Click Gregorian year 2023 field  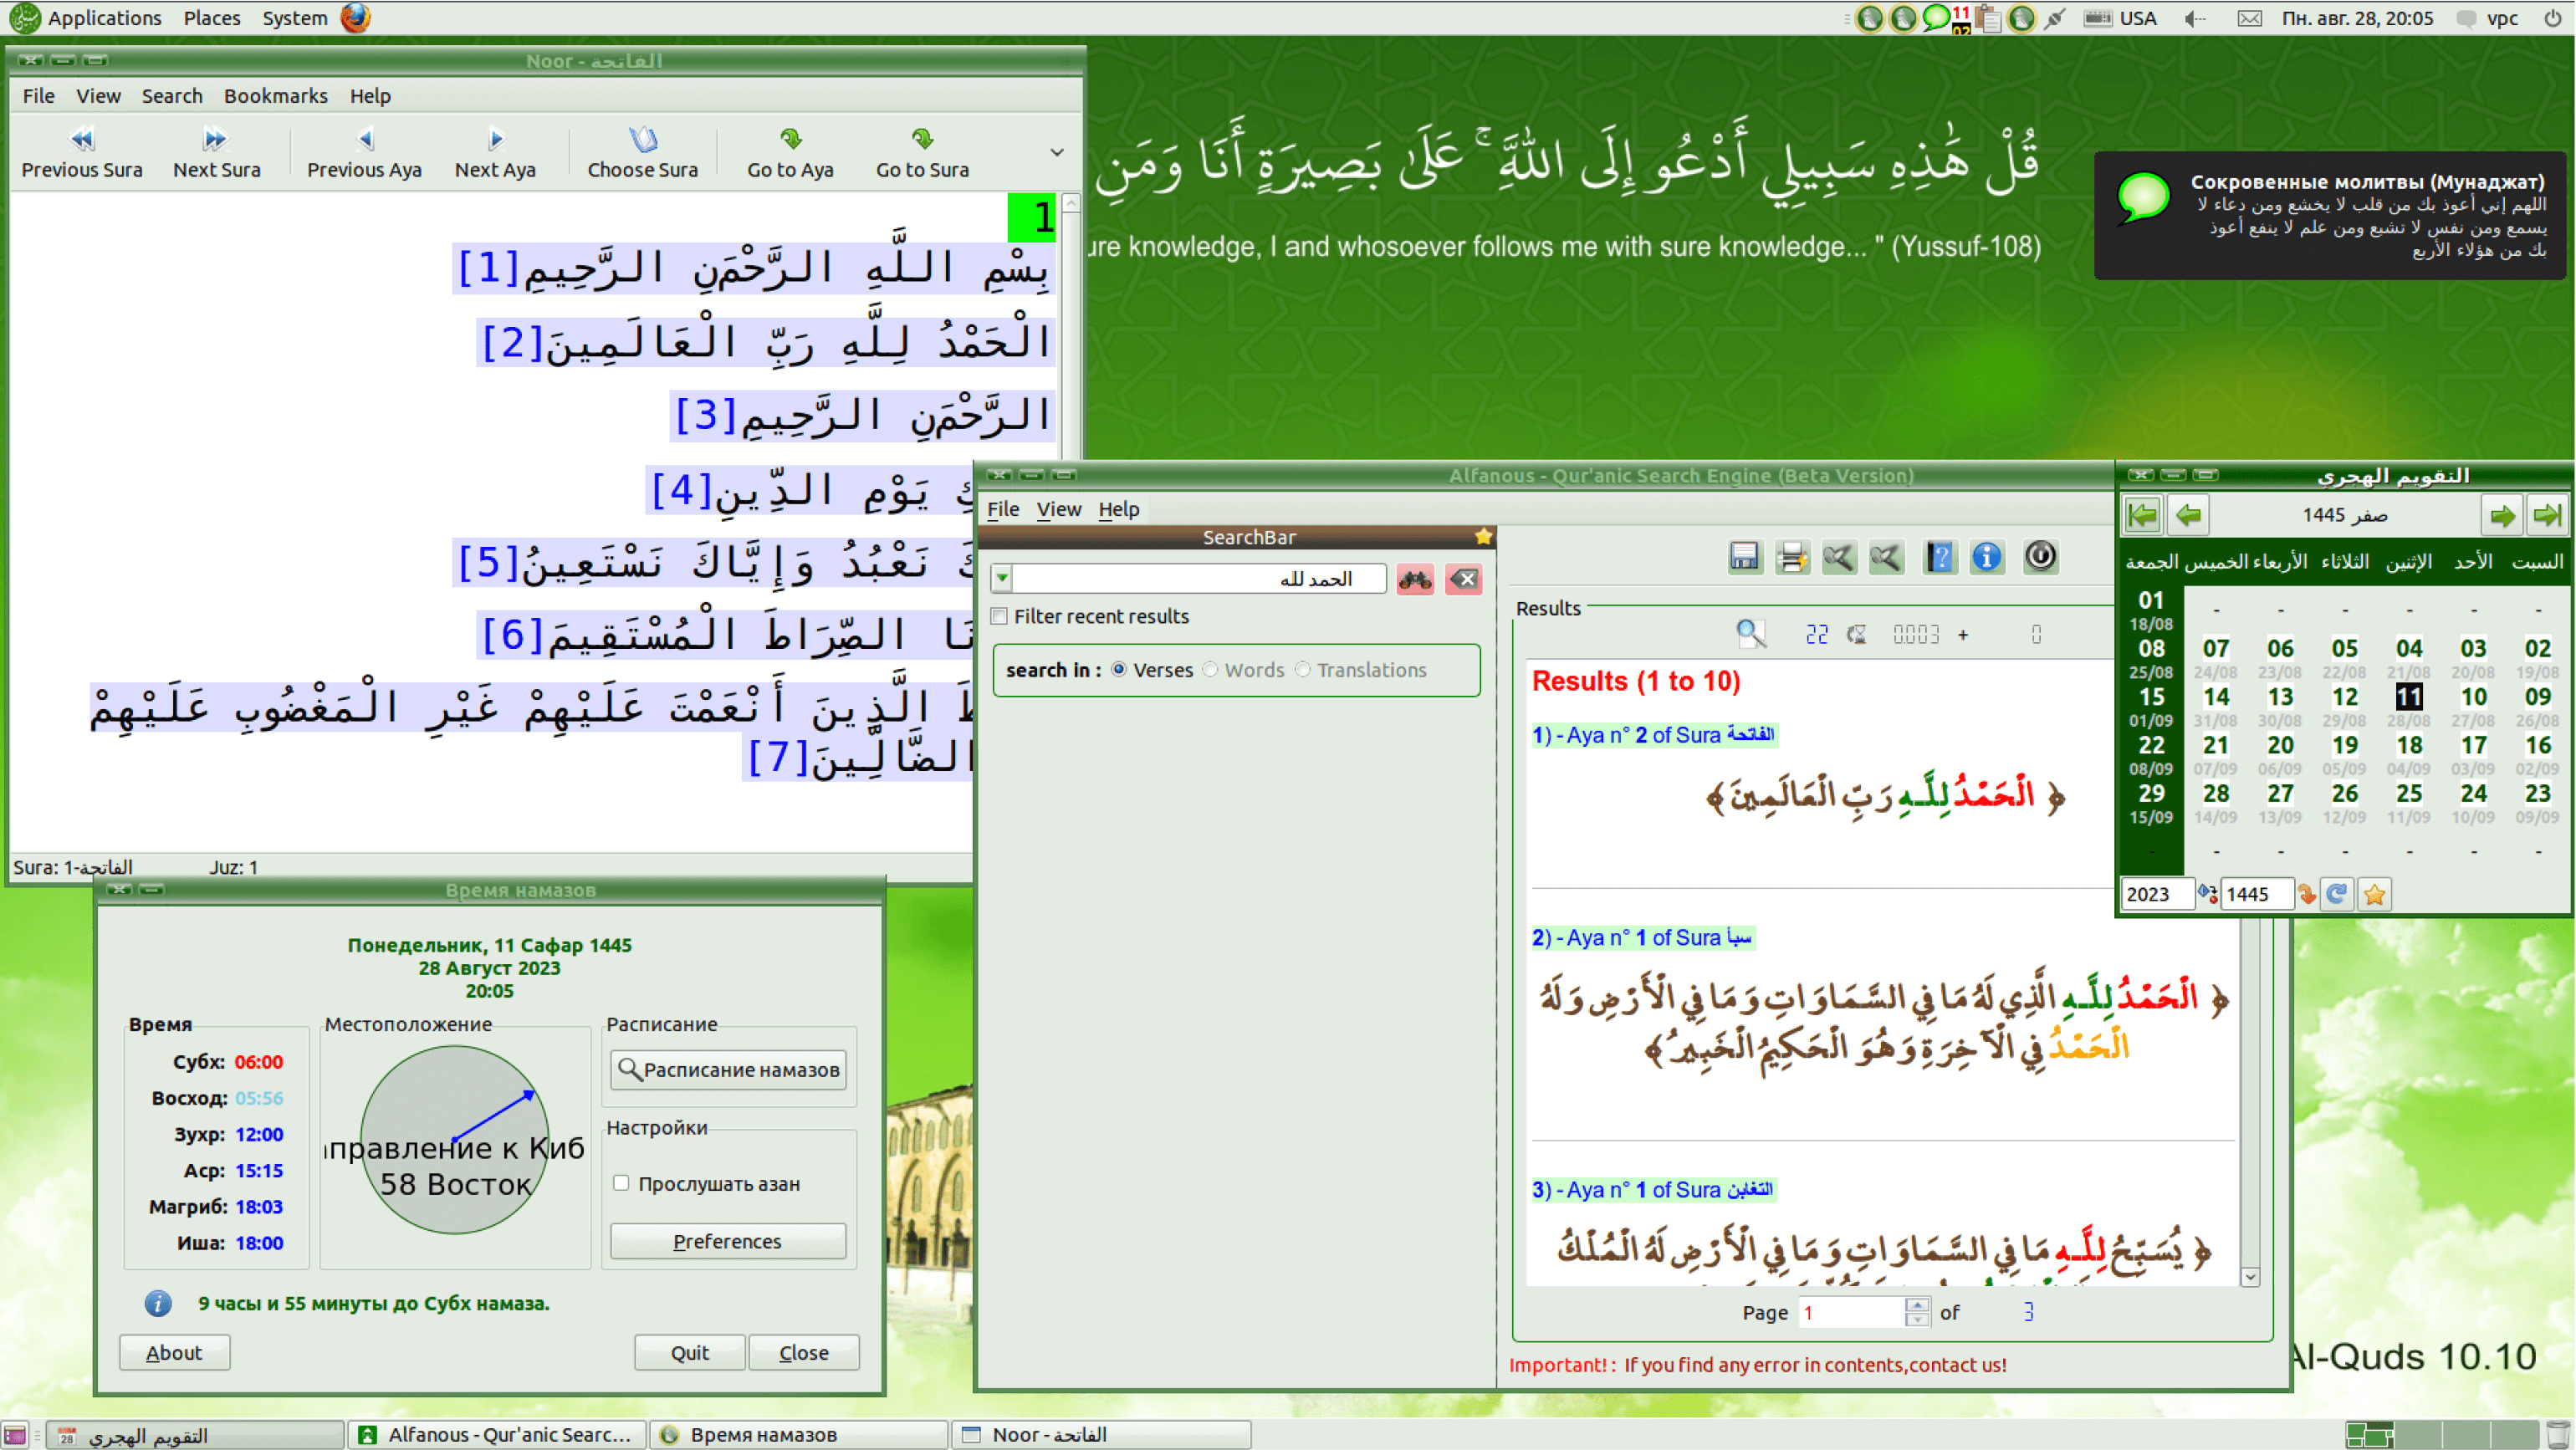point(2156,894)
